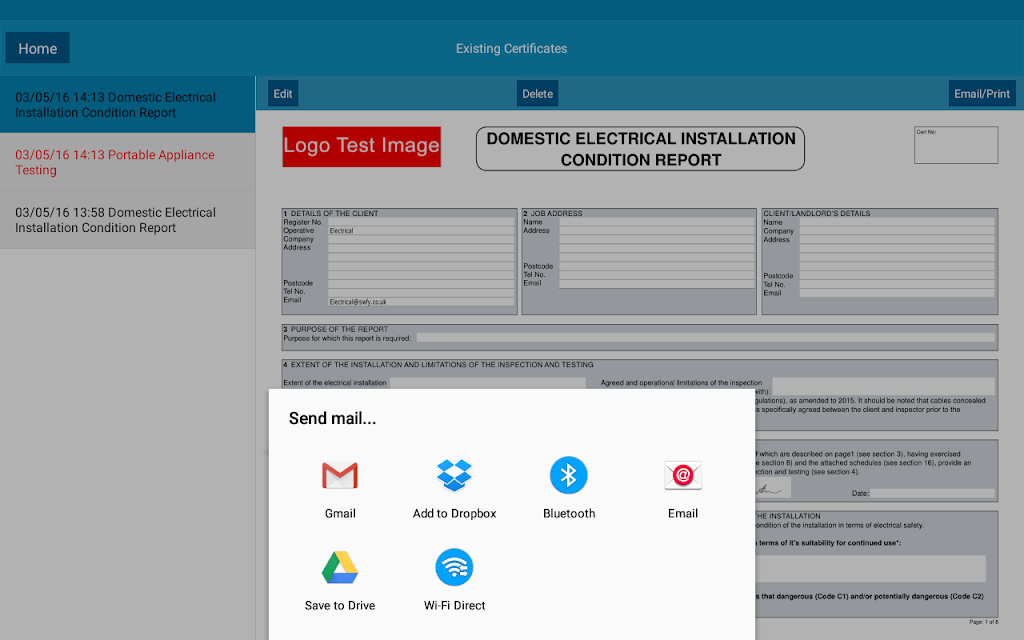Image resolution: width=1024 pixels, height=640 pixels.
Task: Click the Extent of electrical installation field
Action: click(x=488, y=383)
